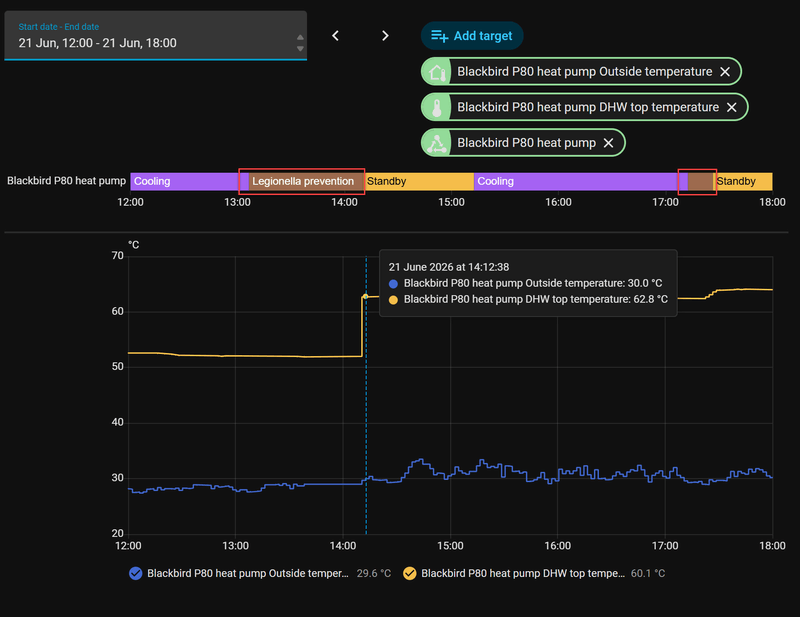Click the date range down stepper arrow
800x617 pixels.
tap(300, 48)
